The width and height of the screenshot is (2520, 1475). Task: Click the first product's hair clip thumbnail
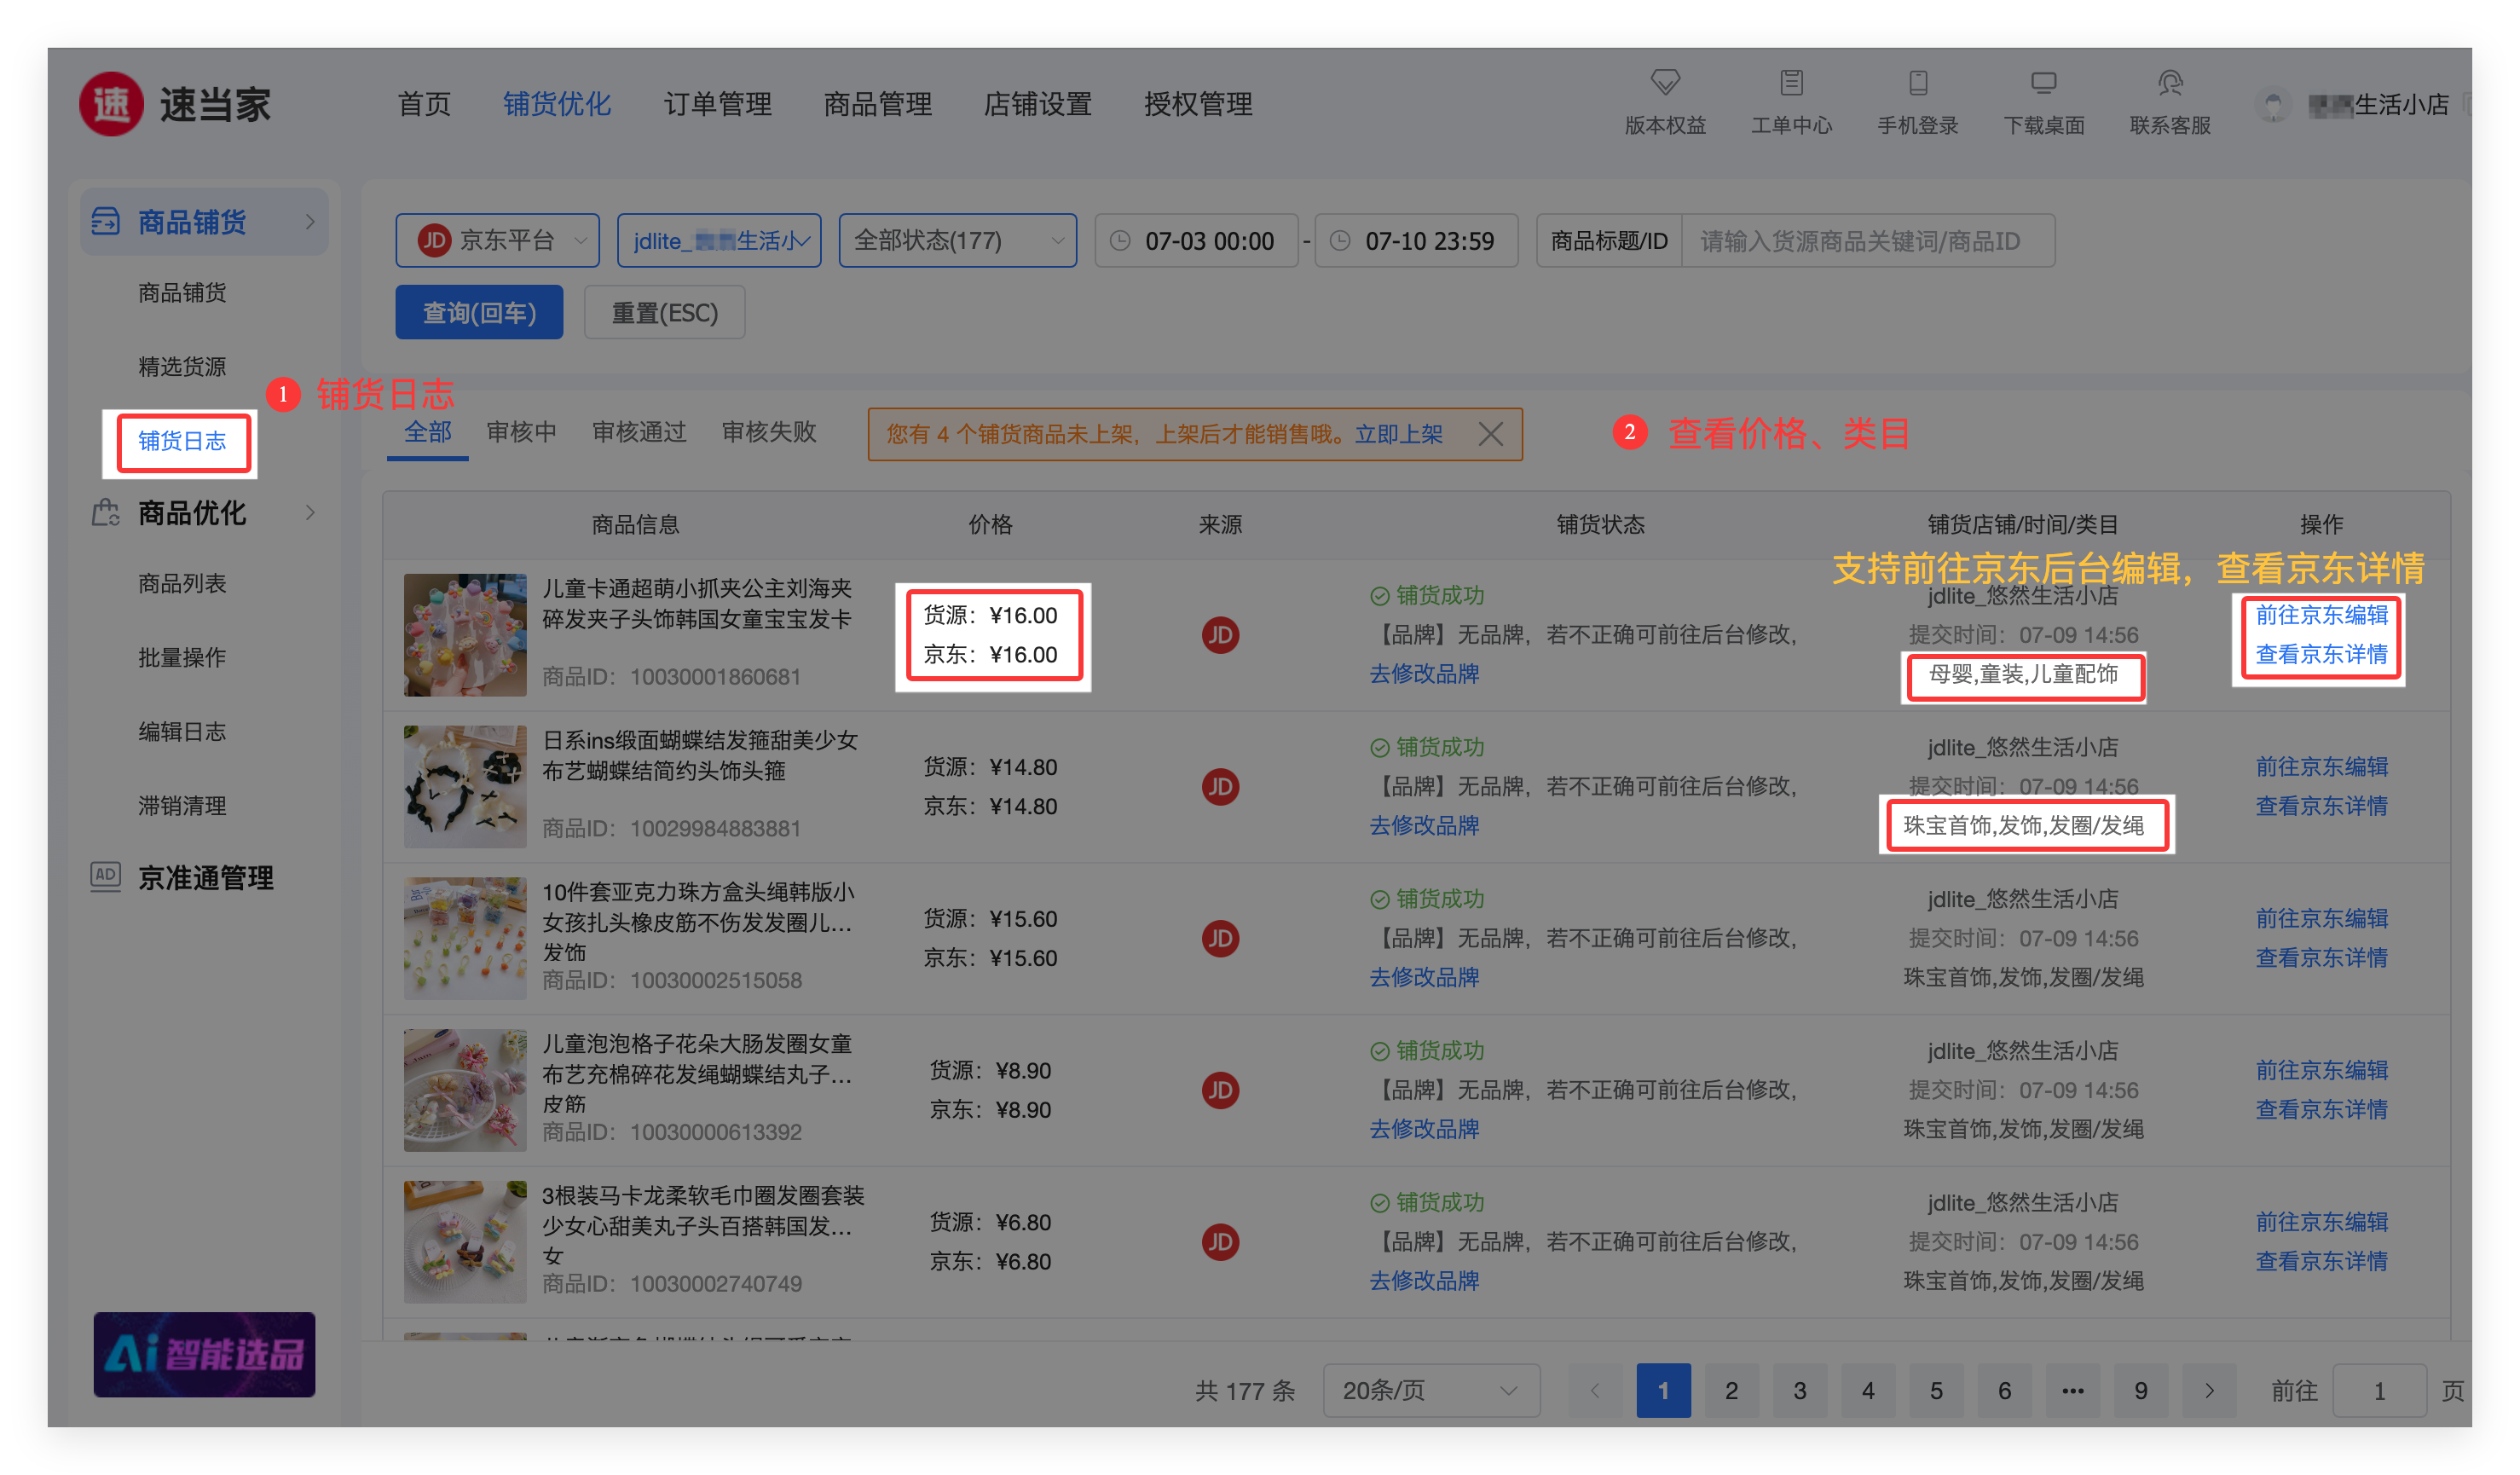(x=465, y=635)
